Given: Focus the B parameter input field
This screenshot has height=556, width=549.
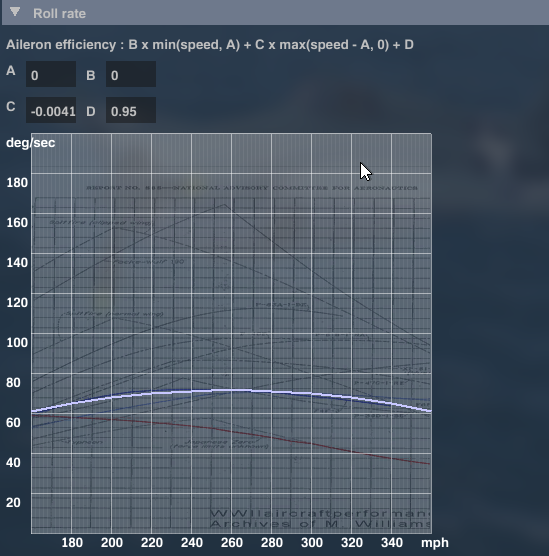Looking at the screenshot, I should [131, 74].
